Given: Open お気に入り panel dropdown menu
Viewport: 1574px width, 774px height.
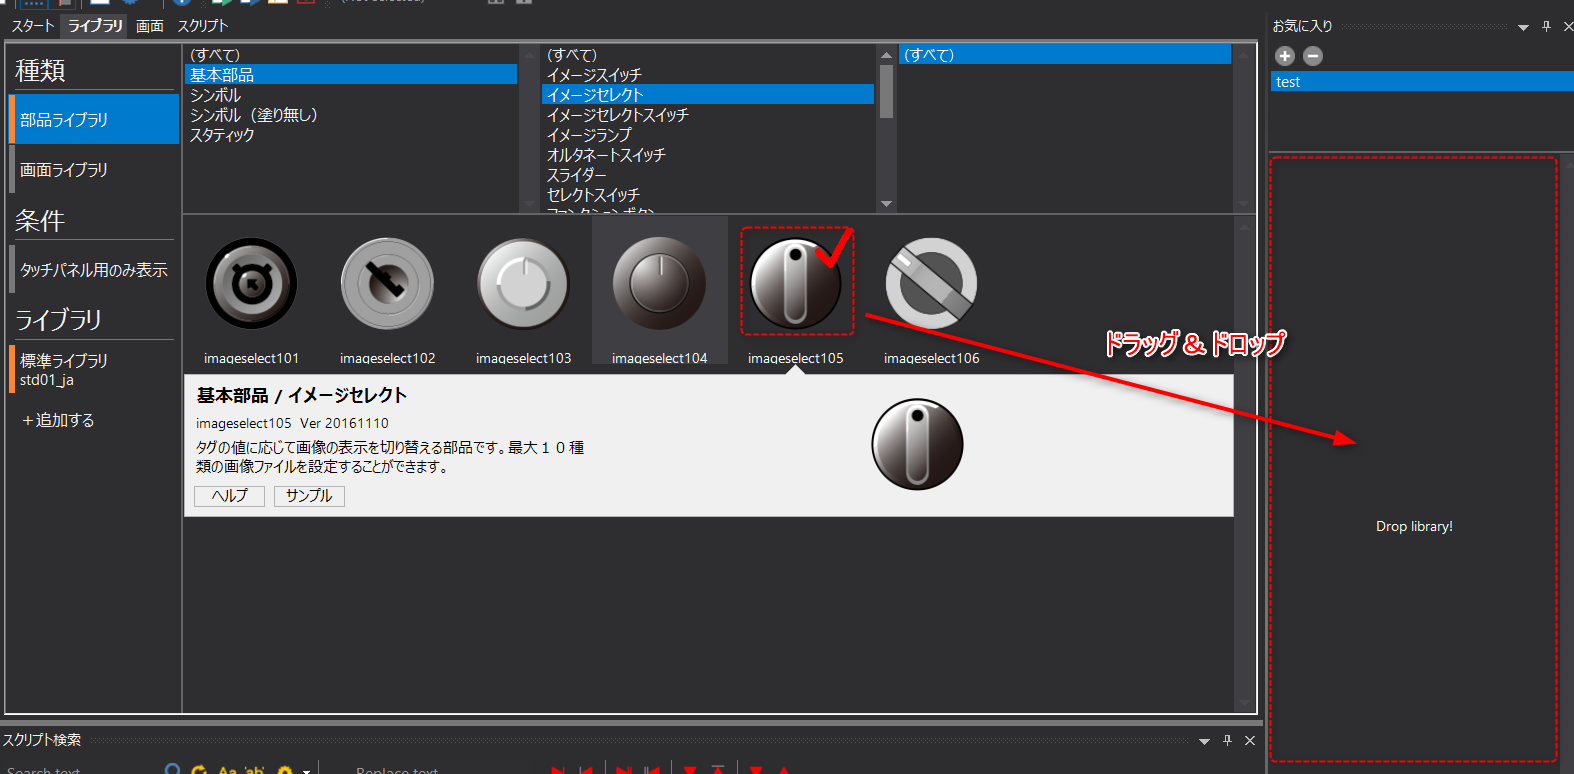Looking at the screenshot, I should (1523, 27).
